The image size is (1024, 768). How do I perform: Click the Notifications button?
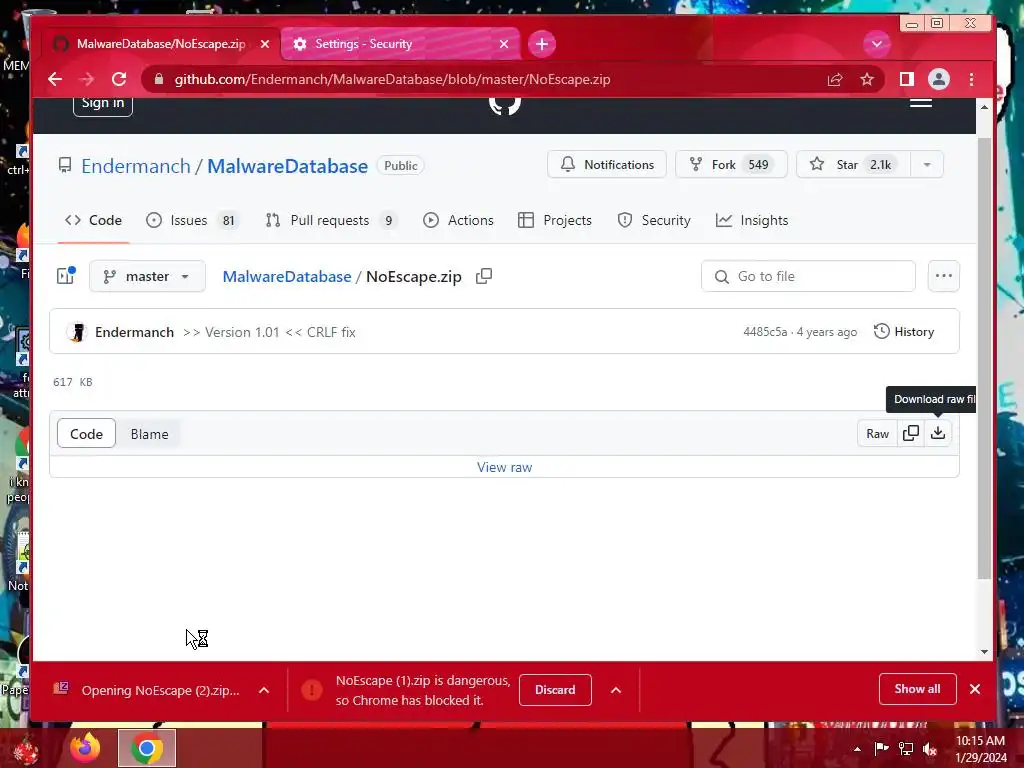coord(607,165)
